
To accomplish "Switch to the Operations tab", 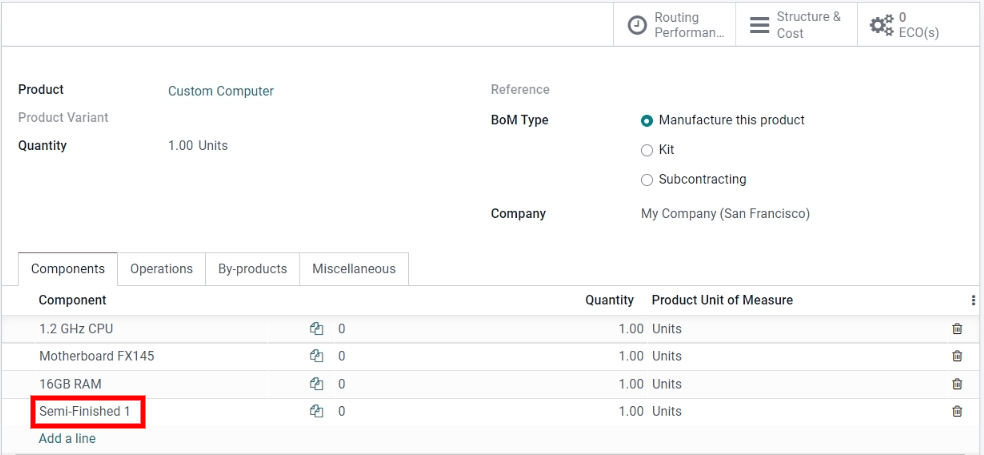I will tap(161, 269).
